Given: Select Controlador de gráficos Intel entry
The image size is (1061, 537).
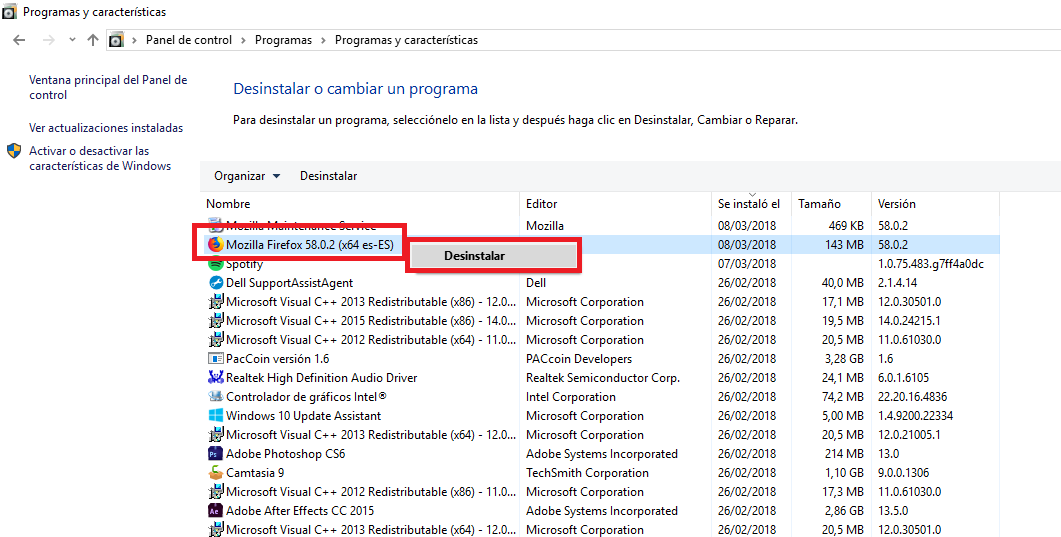Looking at the screenshot, I should pos(306,397).
